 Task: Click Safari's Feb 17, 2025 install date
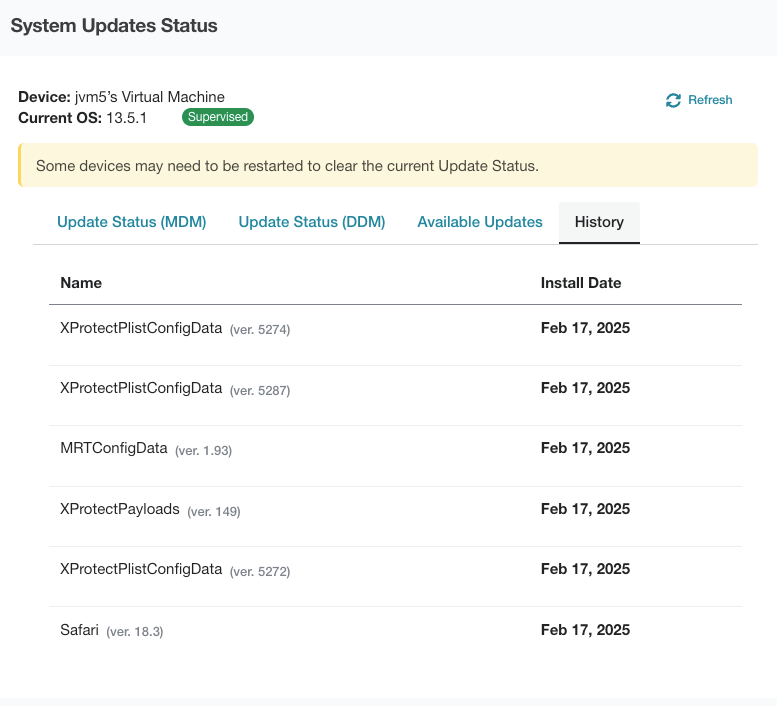pos(585,630)
